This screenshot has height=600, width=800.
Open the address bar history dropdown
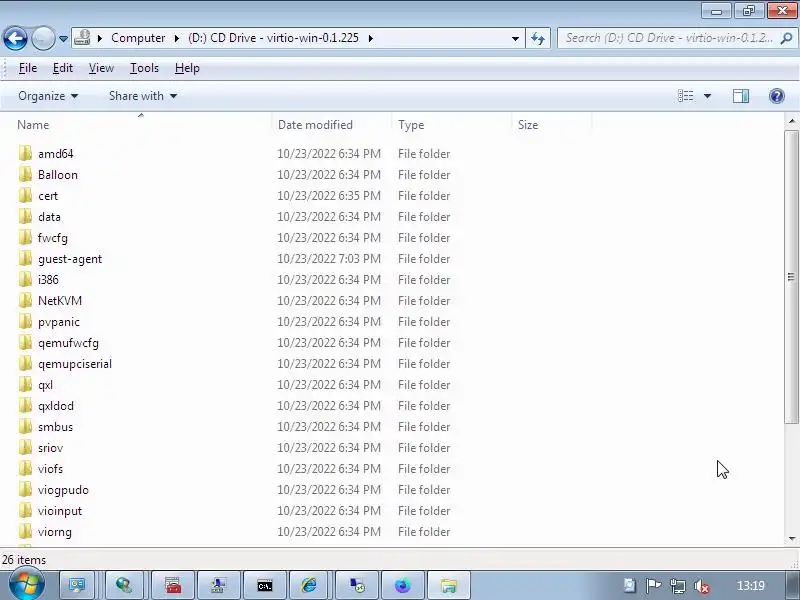tap(515, 39)
